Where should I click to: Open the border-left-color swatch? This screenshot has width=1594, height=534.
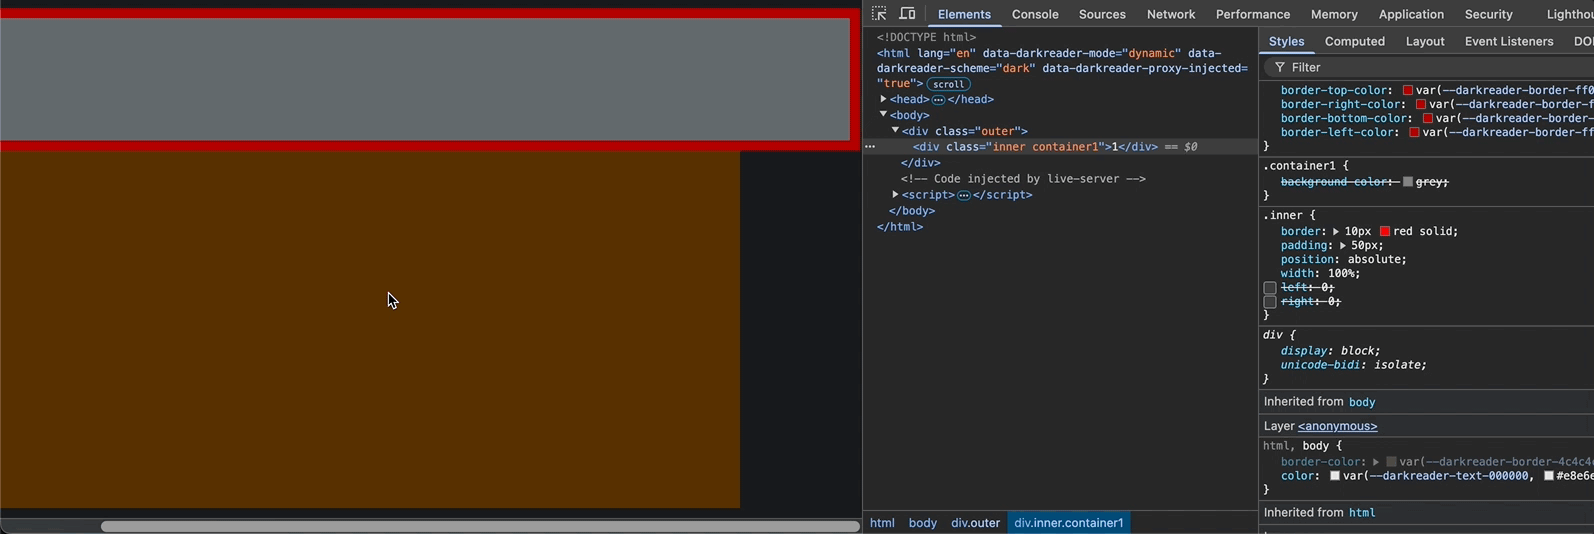(1414, 132)
